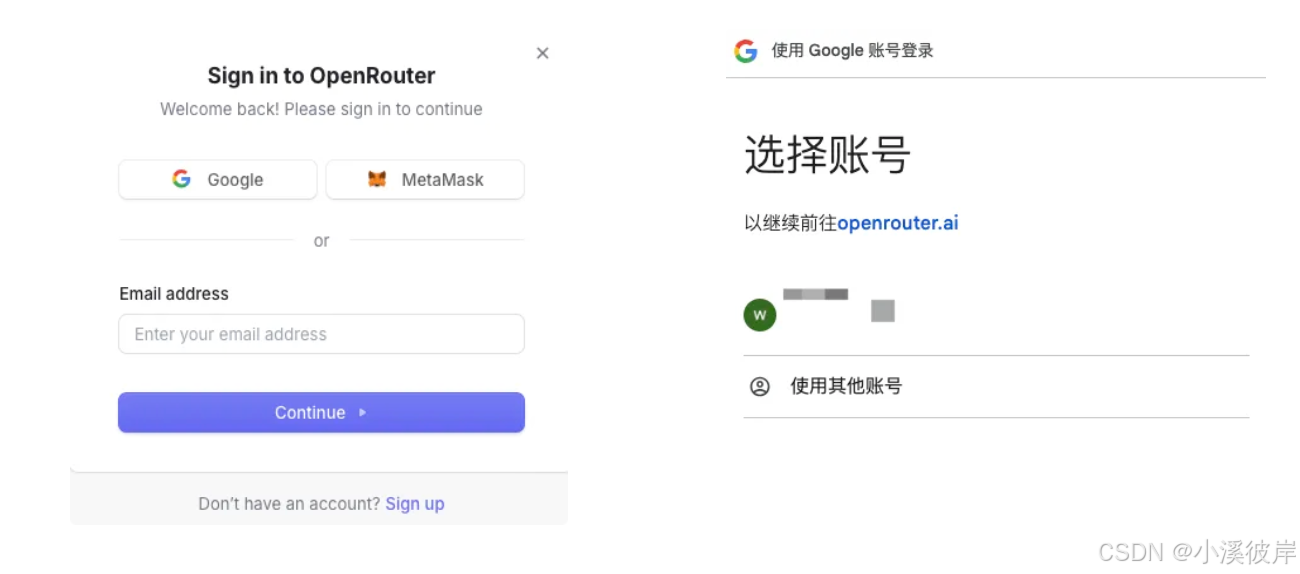
Task: Click the small arrow icon beside Continue
Action: point(362,412)
